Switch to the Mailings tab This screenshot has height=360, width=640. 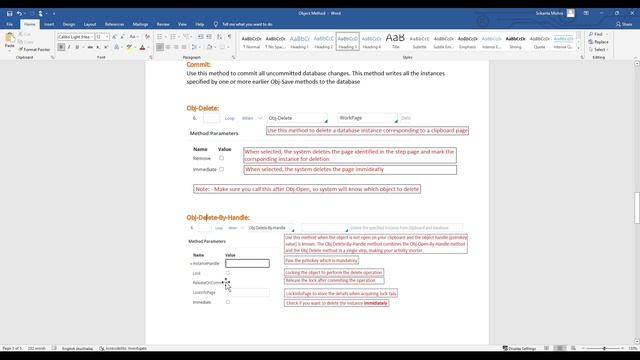tap(140, 24)
